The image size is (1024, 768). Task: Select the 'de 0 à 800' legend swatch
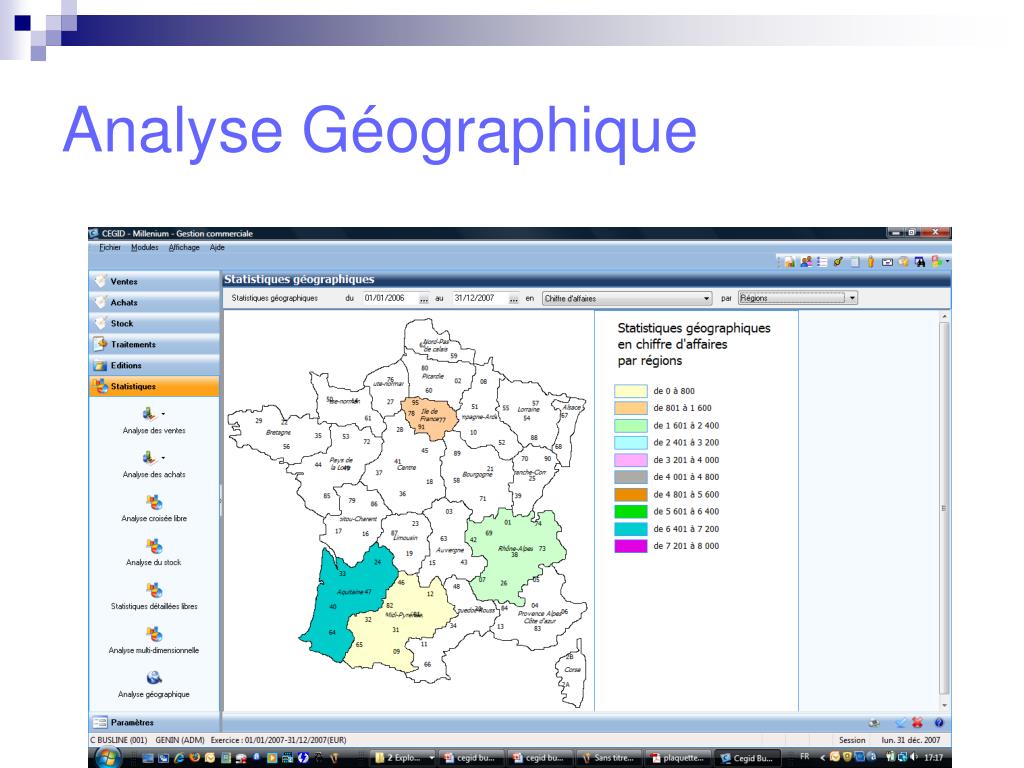(631, 391)
